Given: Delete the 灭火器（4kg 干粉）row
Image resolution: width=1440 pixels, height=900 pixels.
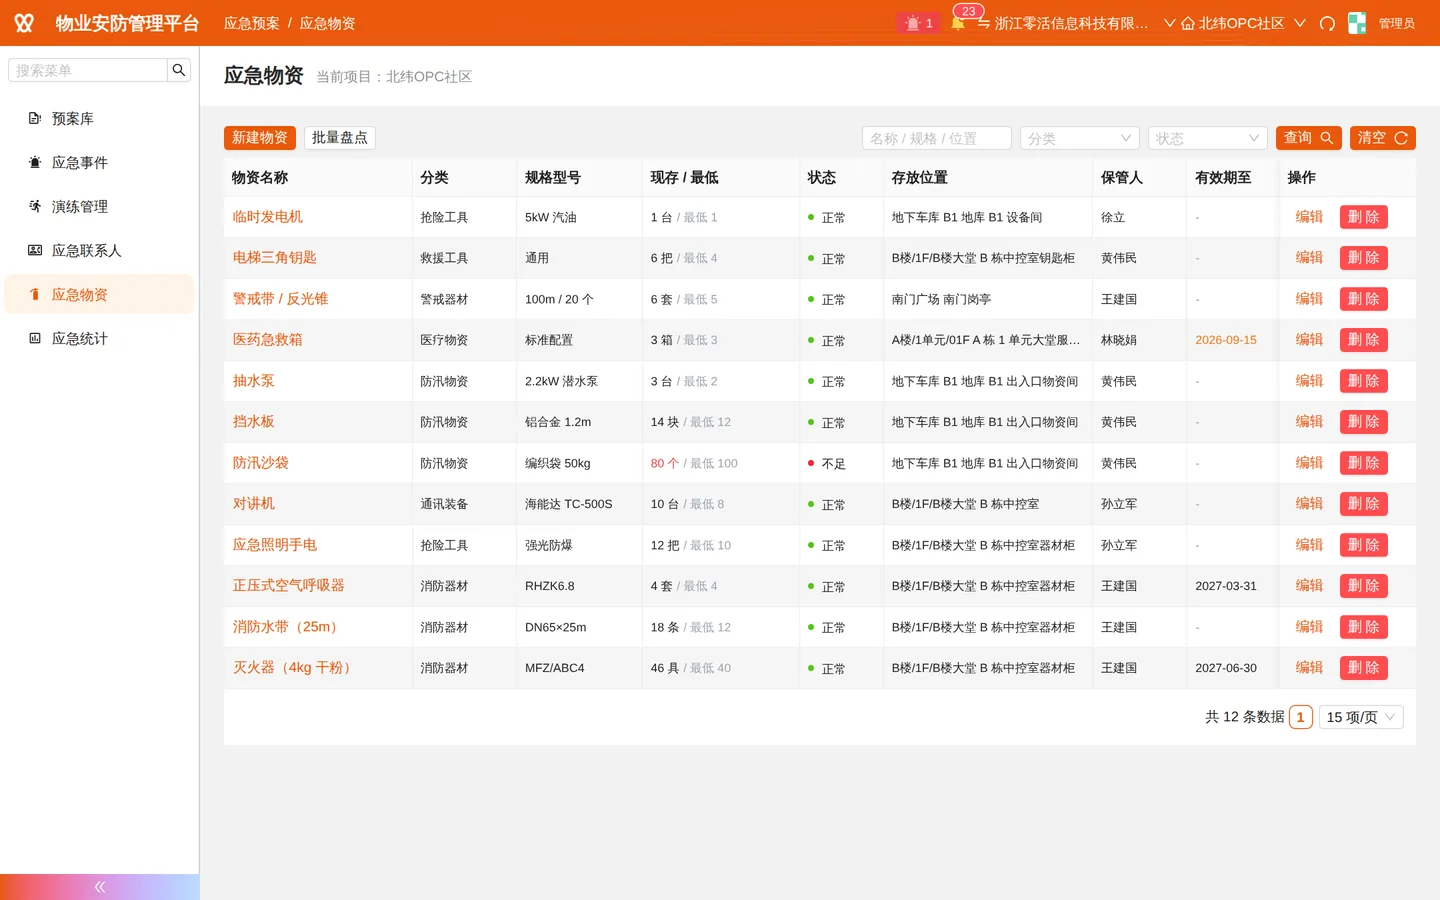Looking at the screenshot, I should pos(1363,668).
